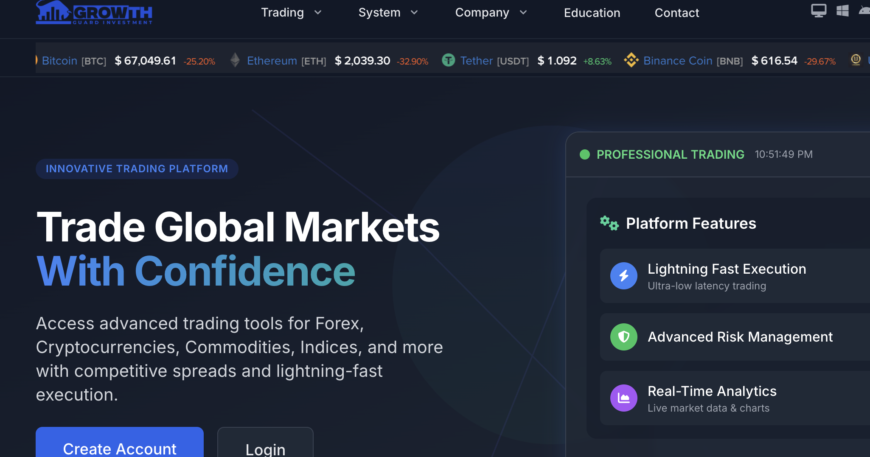The height and width of the screenshot is (457, 870).
Task: Click the Ethereum diamond coin icon
Action: pos(235,61)
